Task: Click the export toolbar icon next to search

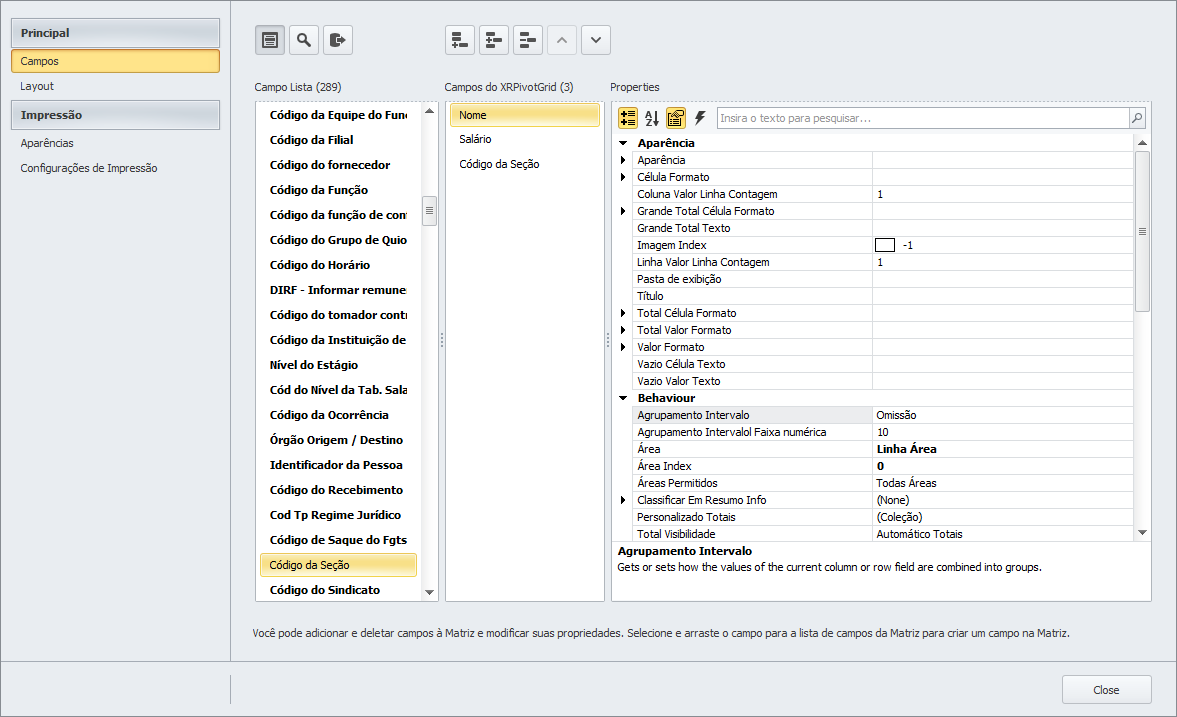Action: [338, 40]
